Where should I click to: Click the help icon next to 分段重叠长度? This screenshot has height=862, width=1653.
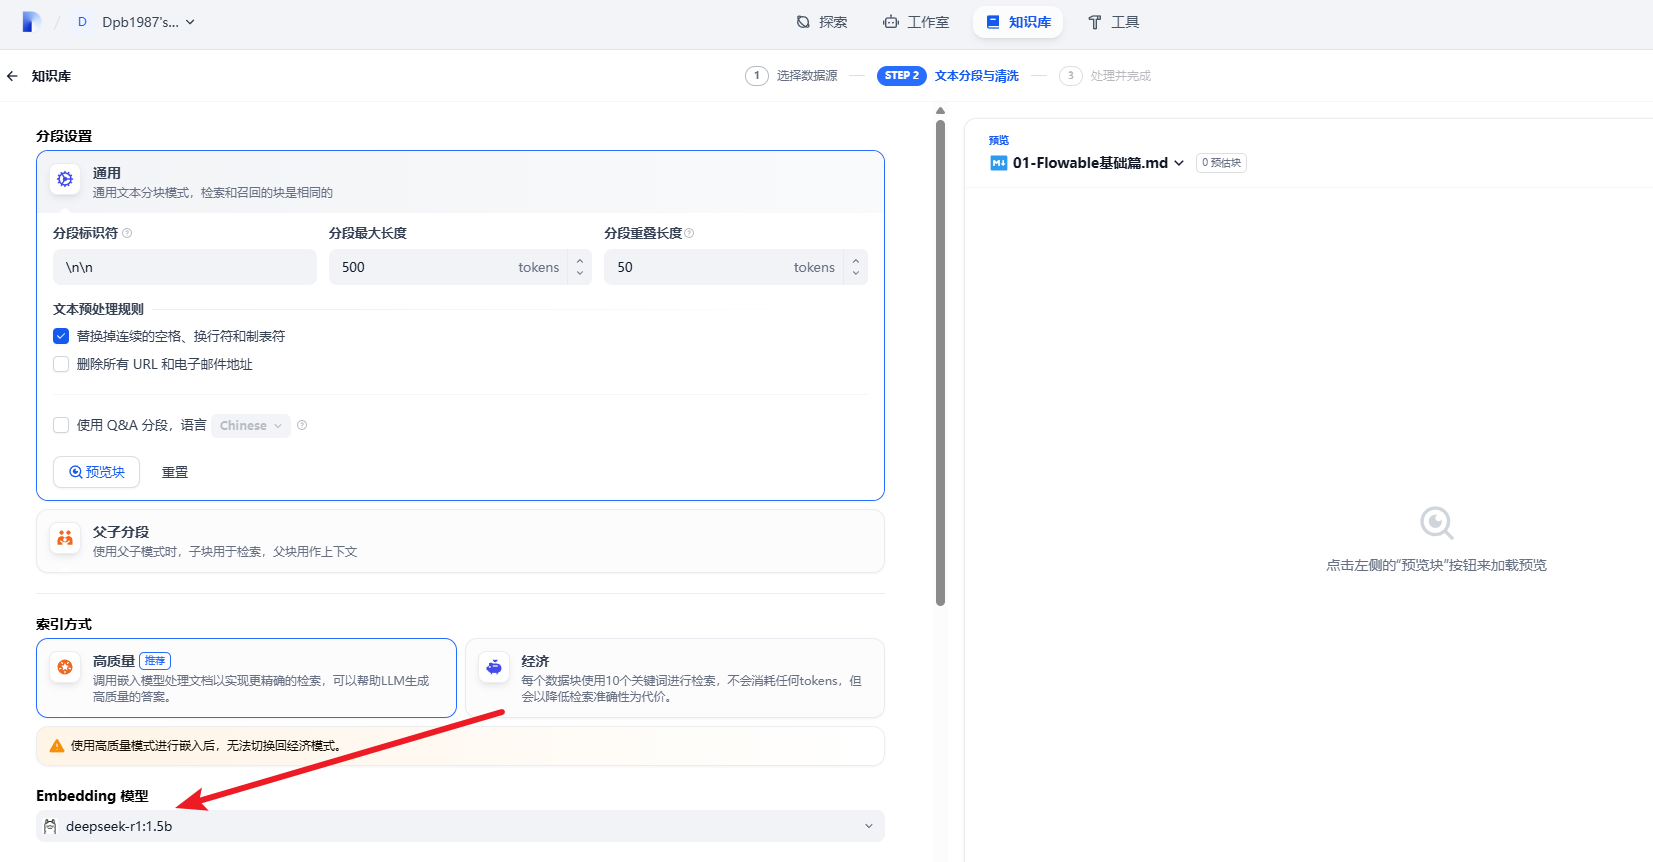pos(689,233)
